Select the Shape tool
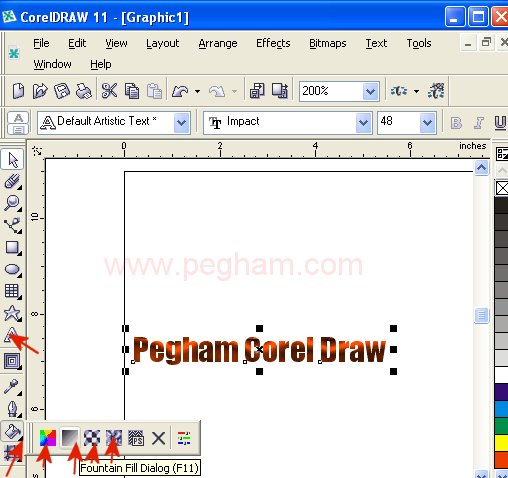The height and width of the screenshot is (478, 508). pos(13,182)
